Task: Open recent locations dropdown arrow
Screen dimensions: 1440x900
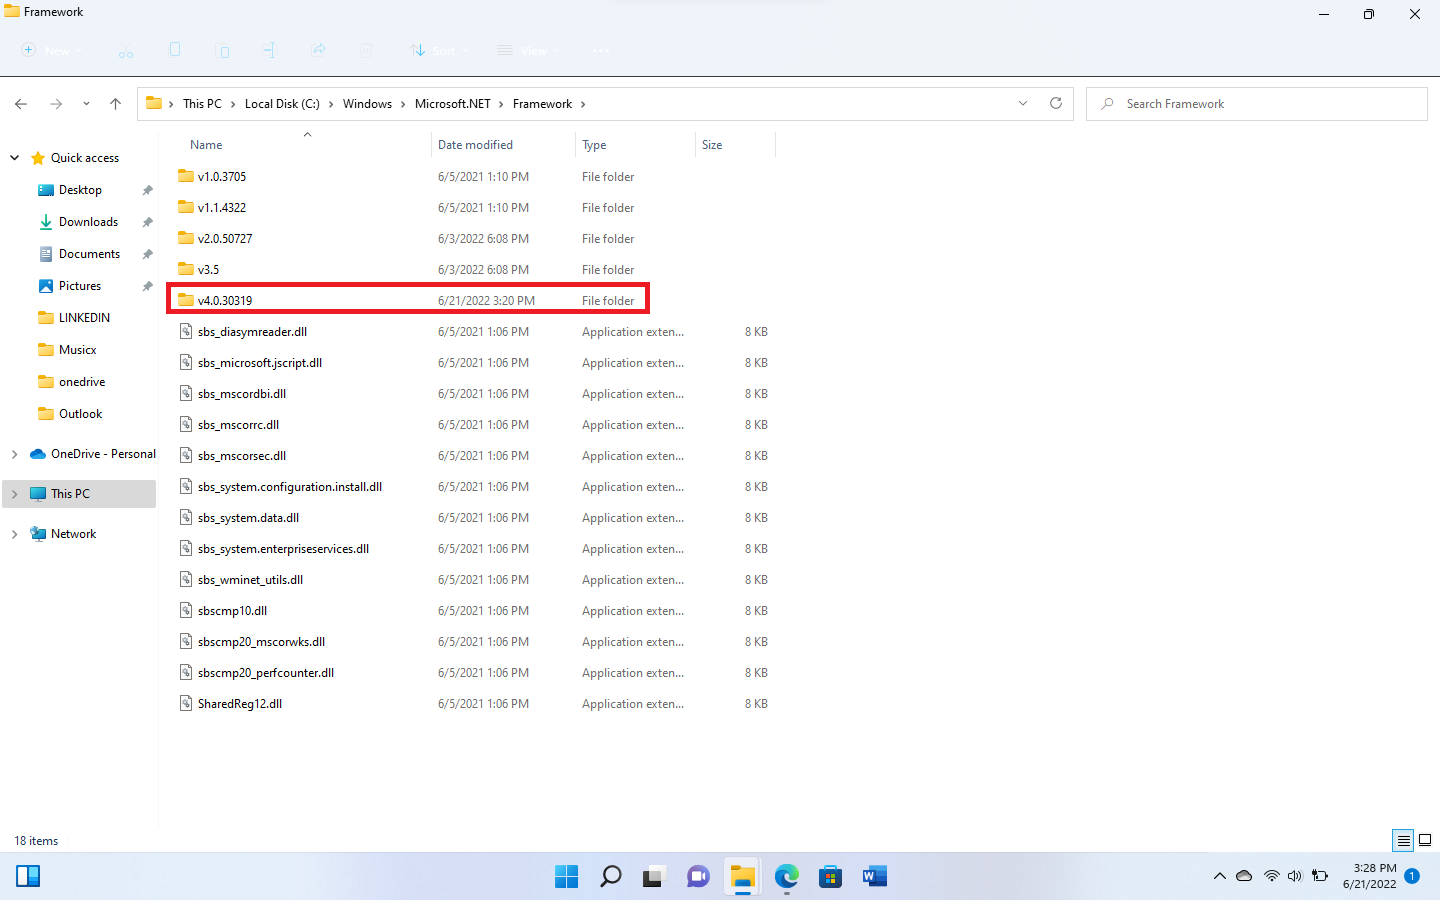Action: tap(86, 104)
